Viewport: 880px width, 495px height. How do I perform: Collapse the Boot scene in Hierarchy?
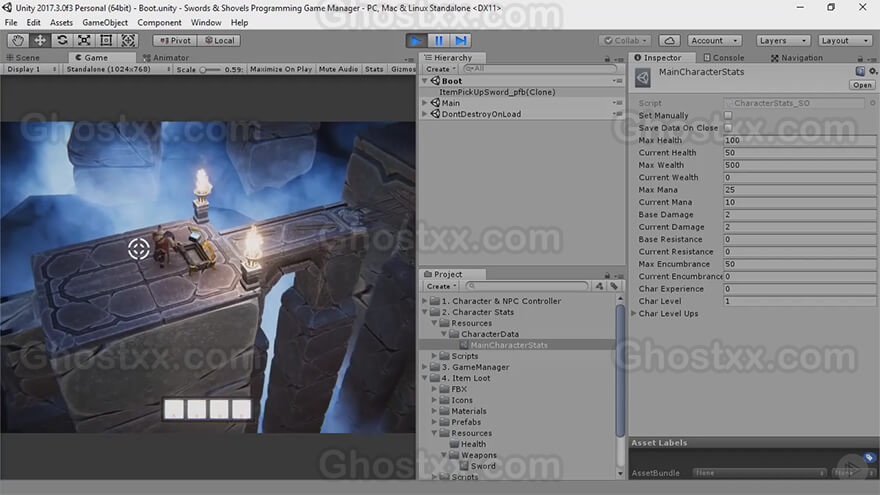425,81
